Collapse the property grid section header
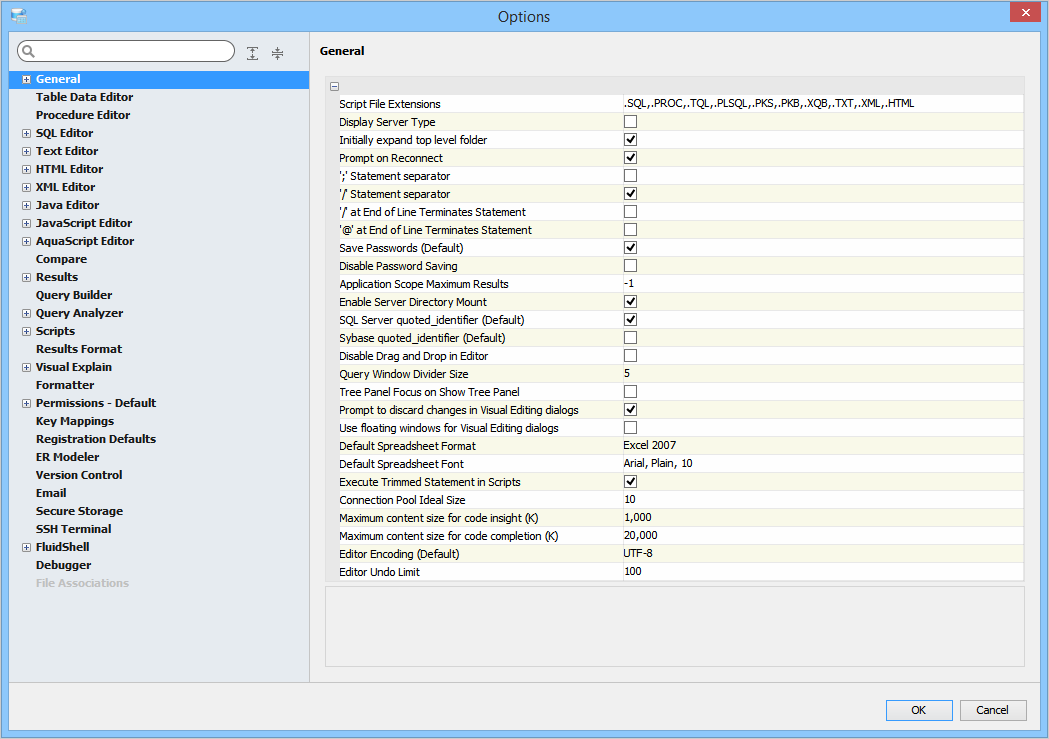This screenshot has width=1049, height=739. (335, 86)
